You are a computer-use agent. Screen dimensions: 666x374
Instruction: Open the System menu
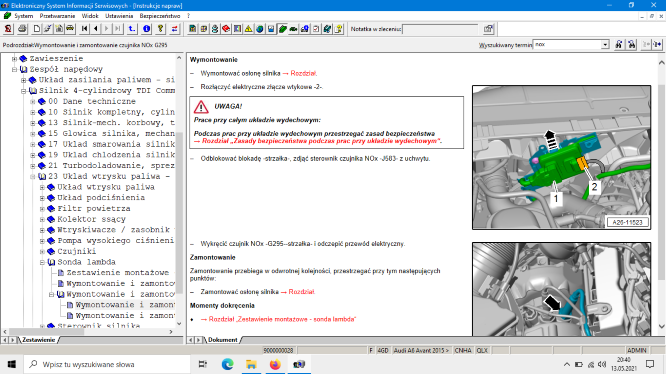[23, 16]
